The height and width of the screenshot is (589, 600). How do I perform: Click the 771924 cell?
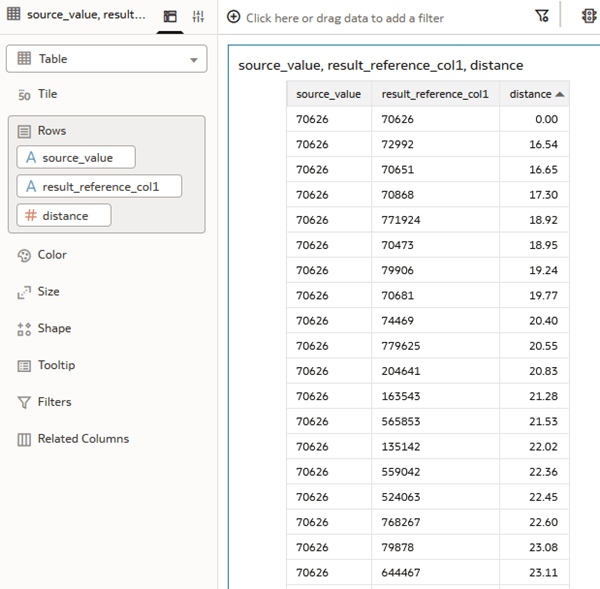[x=435, y=220]
